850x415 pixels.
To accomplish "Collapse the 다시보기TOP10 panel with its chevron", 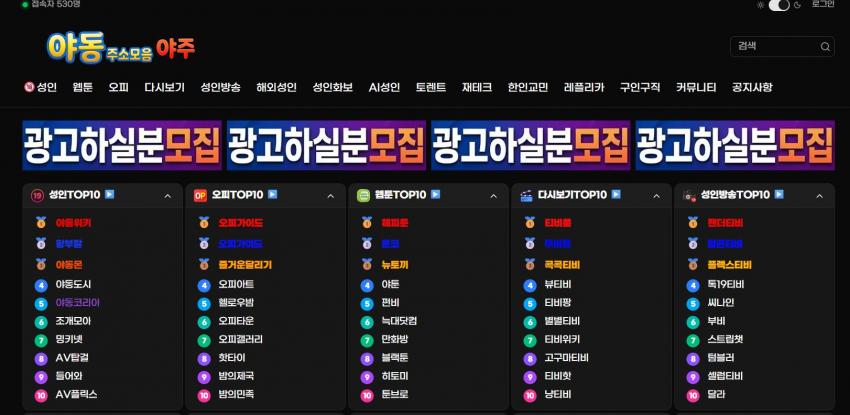I will pos(656,197).
